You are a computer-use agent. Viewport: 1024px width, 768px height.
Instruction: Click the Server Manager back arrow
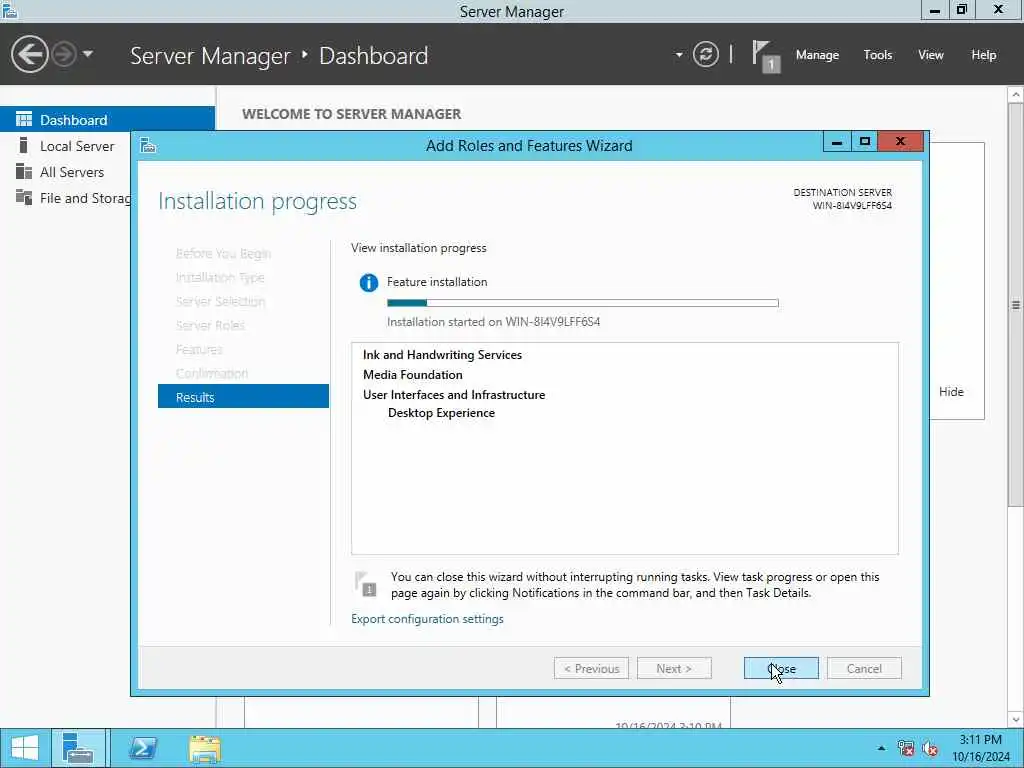29,54
